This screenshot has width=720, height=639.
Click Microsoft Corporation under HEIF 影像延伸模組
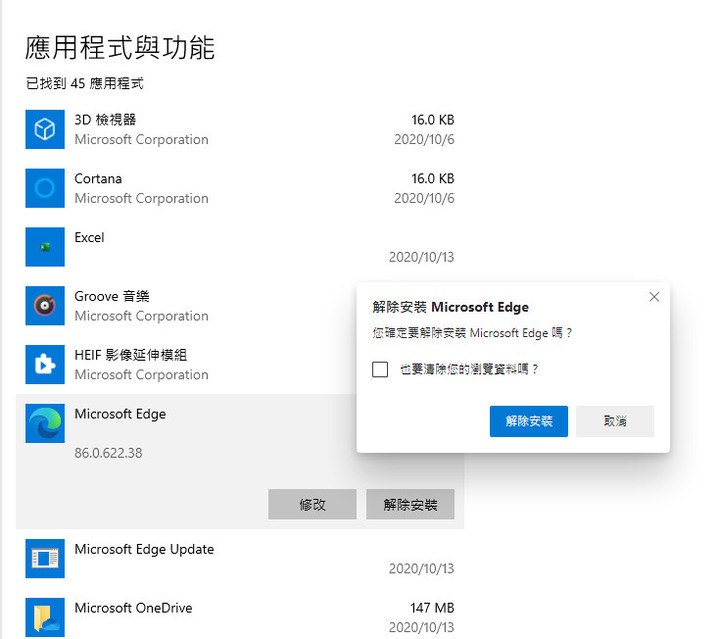[x=141, y=375]
